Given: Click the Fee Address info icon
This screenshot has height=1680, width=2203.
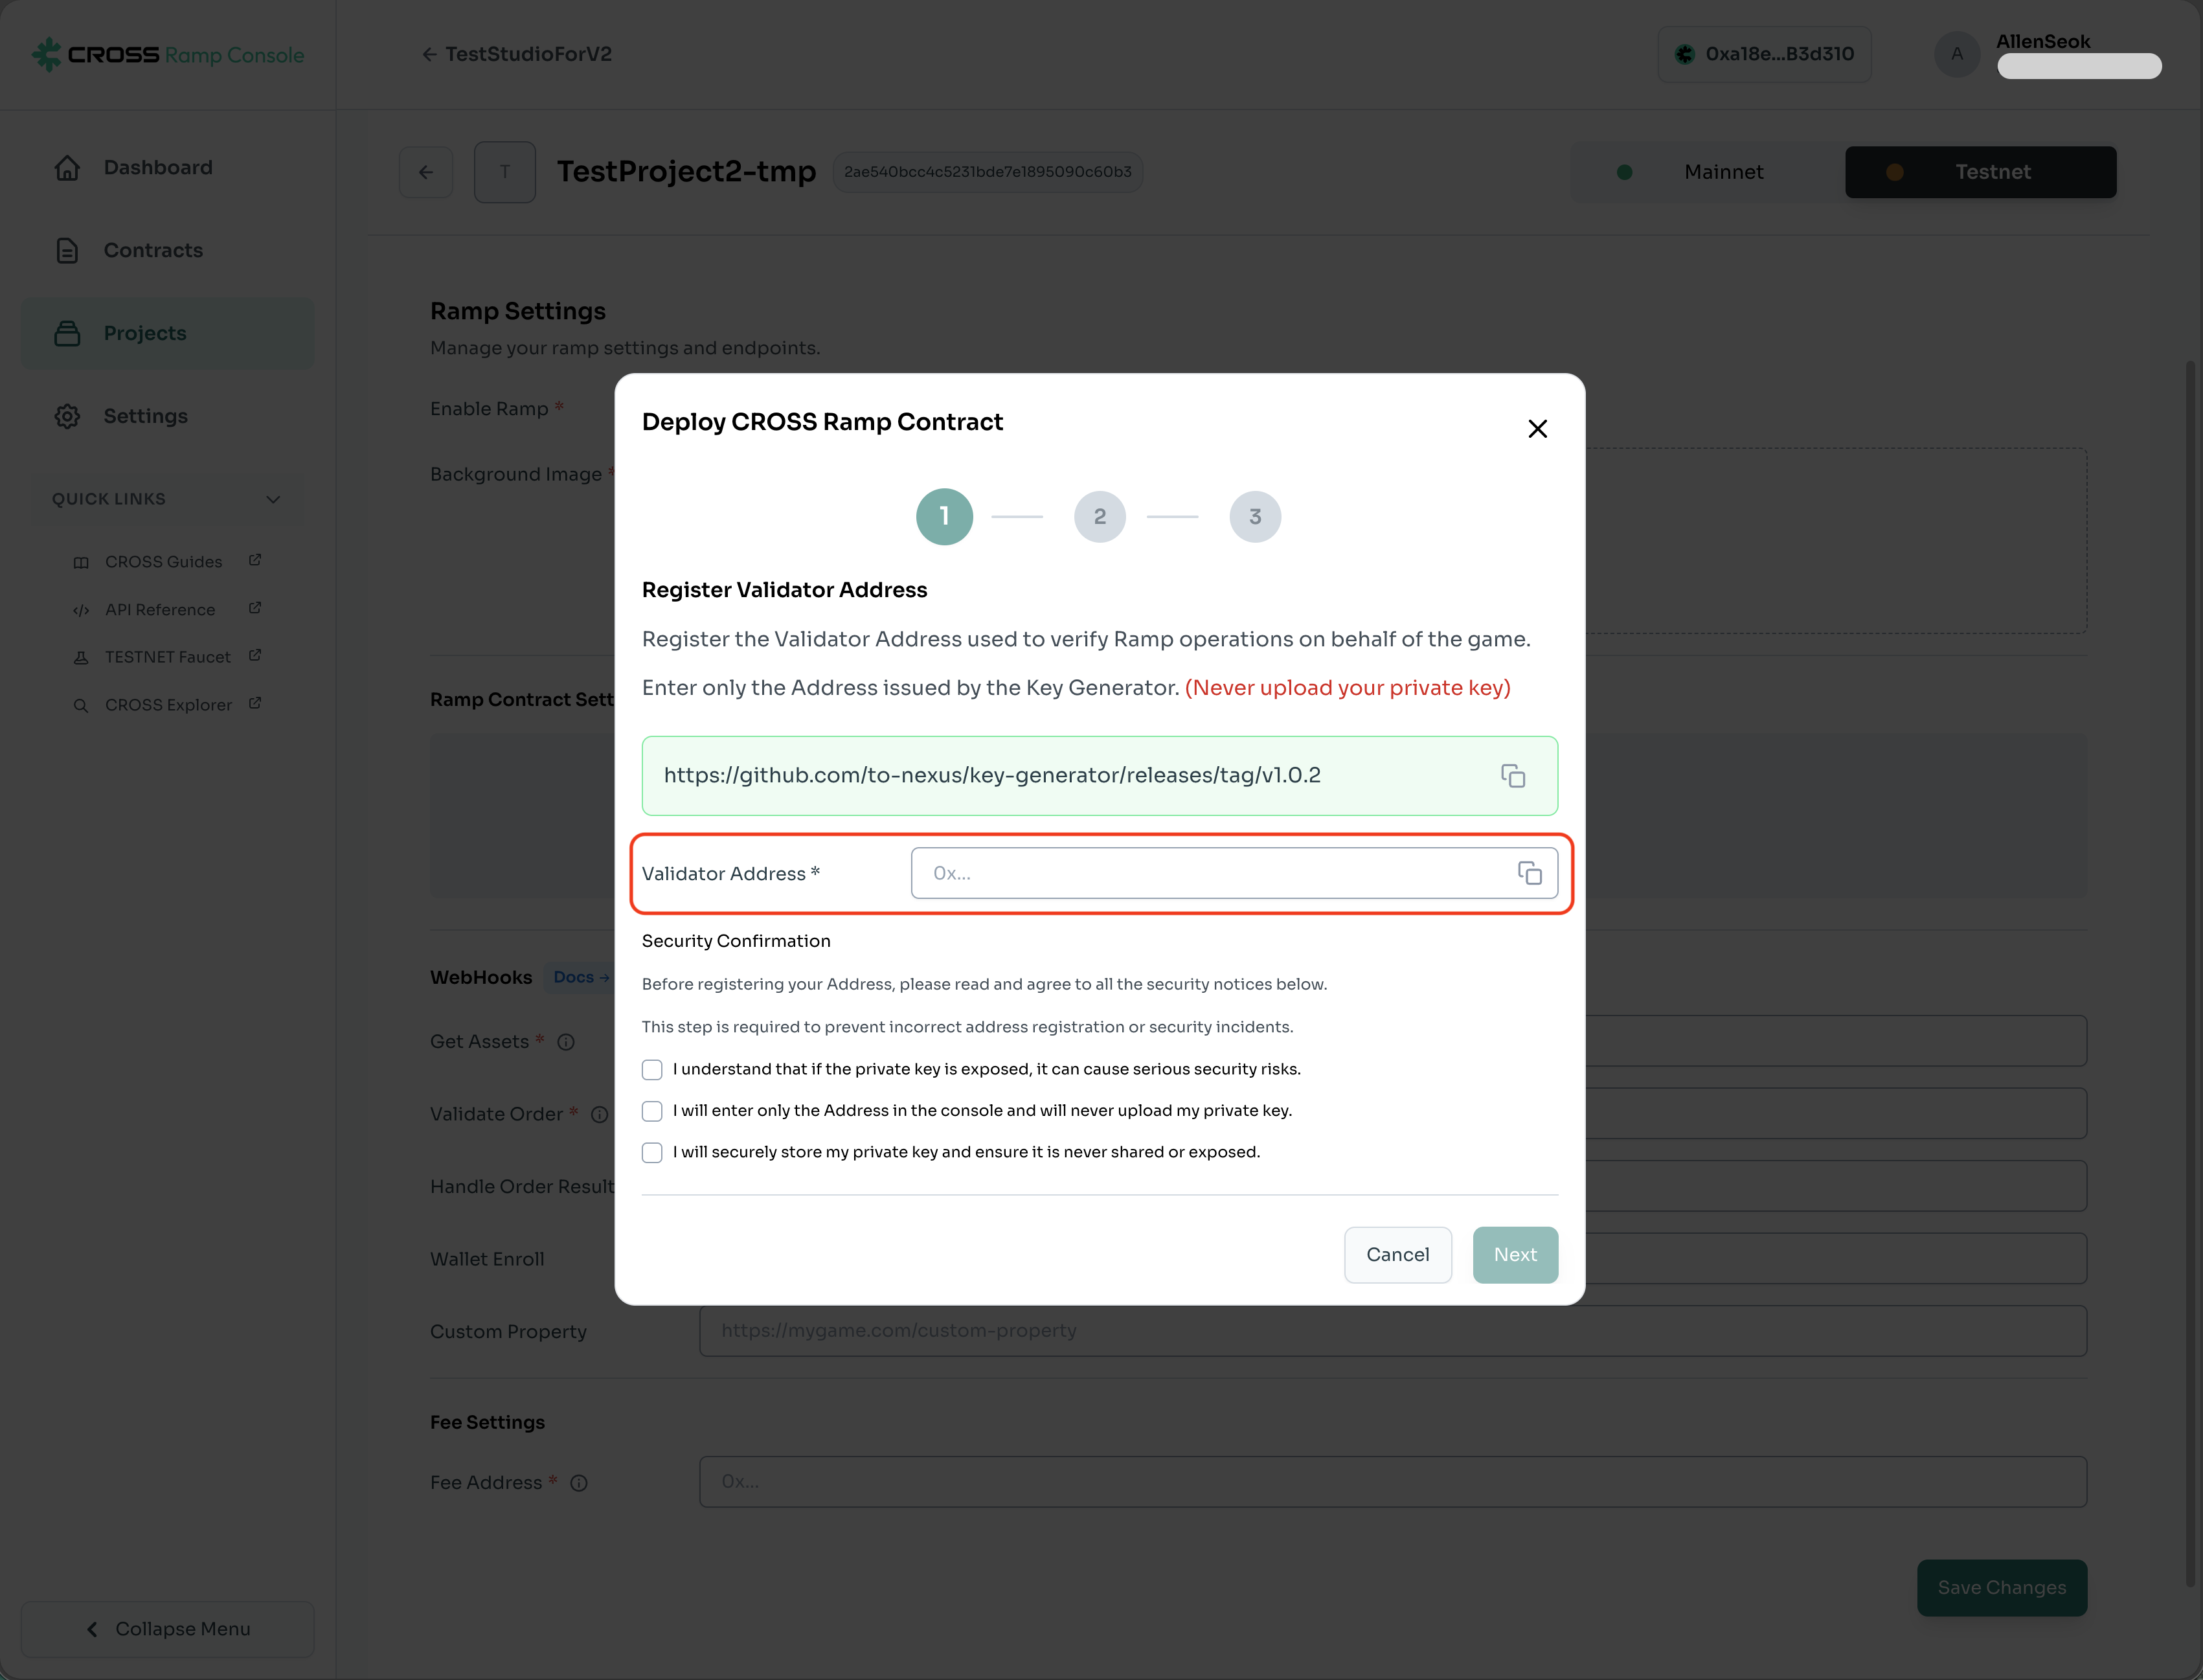Looking at the screenshot, I should (x=579, y=1483).
